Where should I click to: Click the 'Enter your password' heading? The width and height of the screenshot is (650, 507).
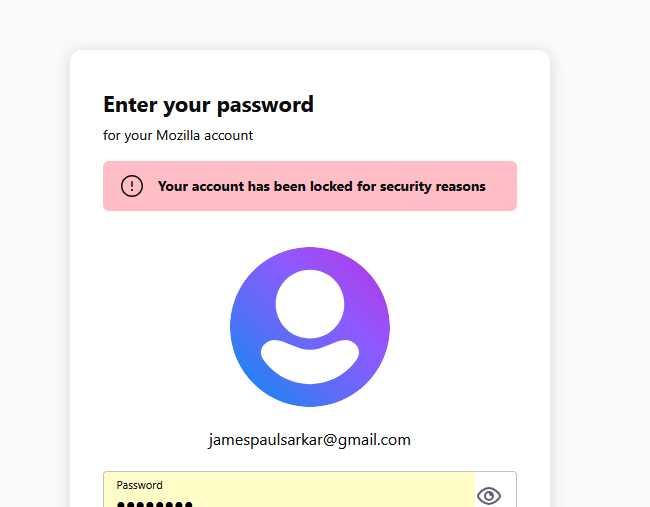click(208, 105)
